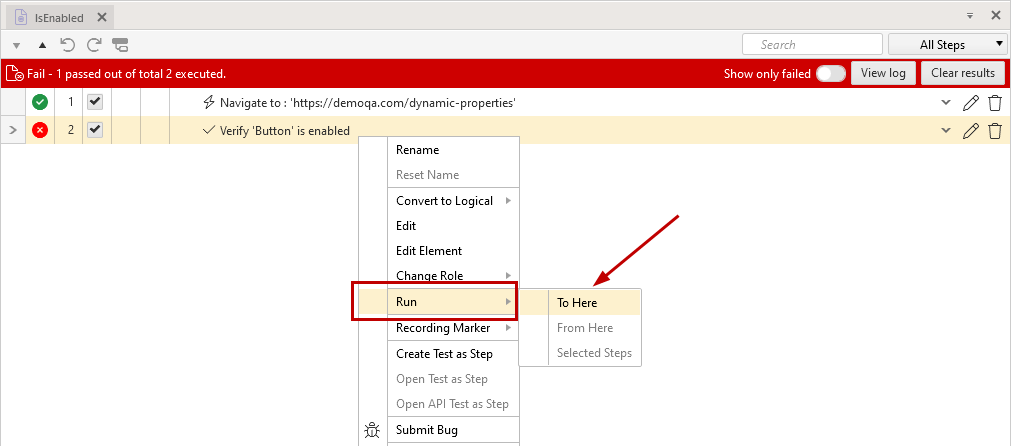1011x446 pixels.
Task: Click the 'Fail - 1 passed' status text
Action: 126,73
